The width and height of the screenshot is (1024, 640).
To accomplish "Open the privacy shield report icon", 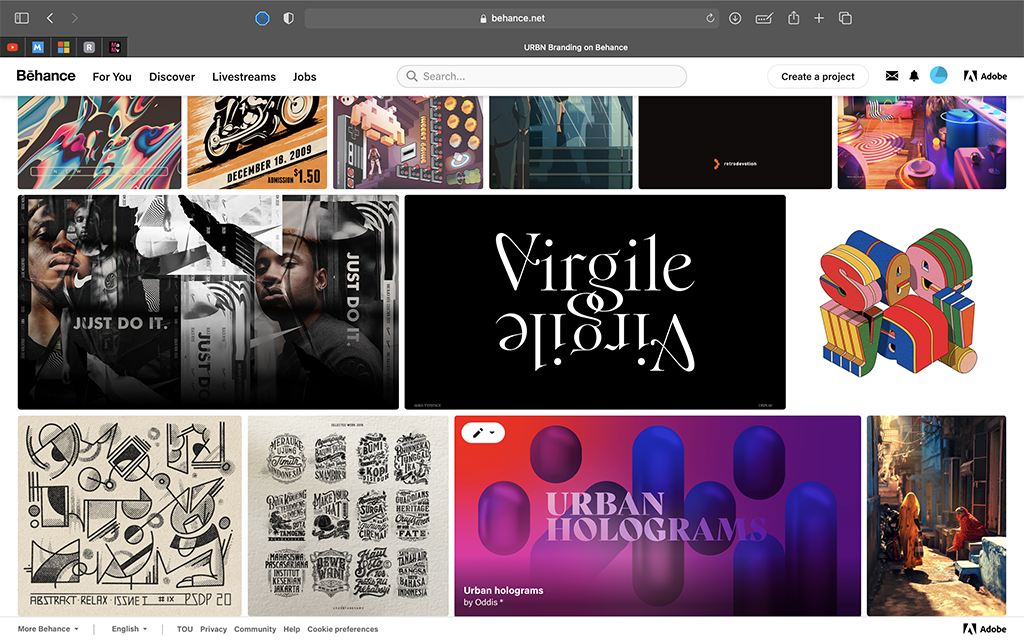I will pos(288,18).
